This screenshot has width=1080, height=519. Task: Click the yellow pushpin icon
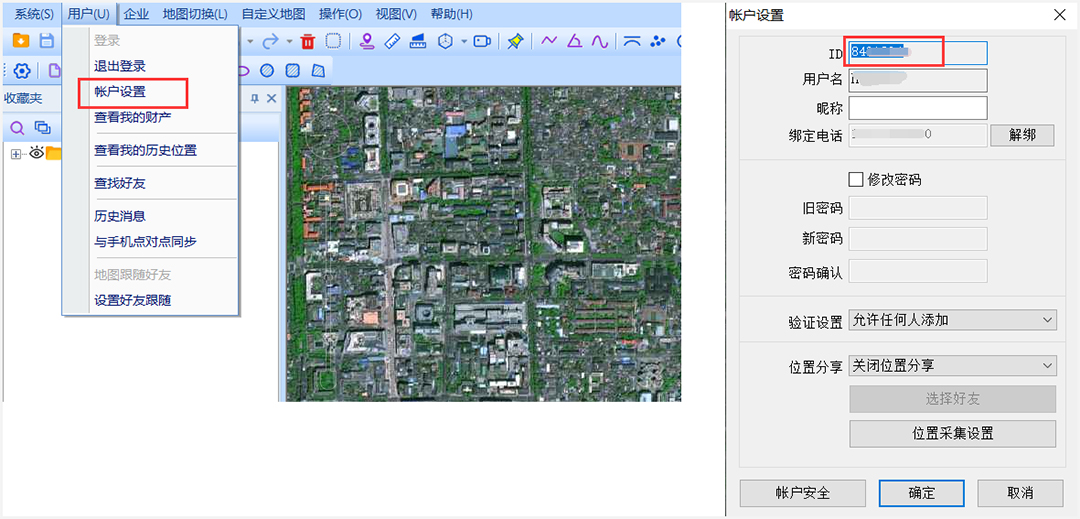click(515, 41)
